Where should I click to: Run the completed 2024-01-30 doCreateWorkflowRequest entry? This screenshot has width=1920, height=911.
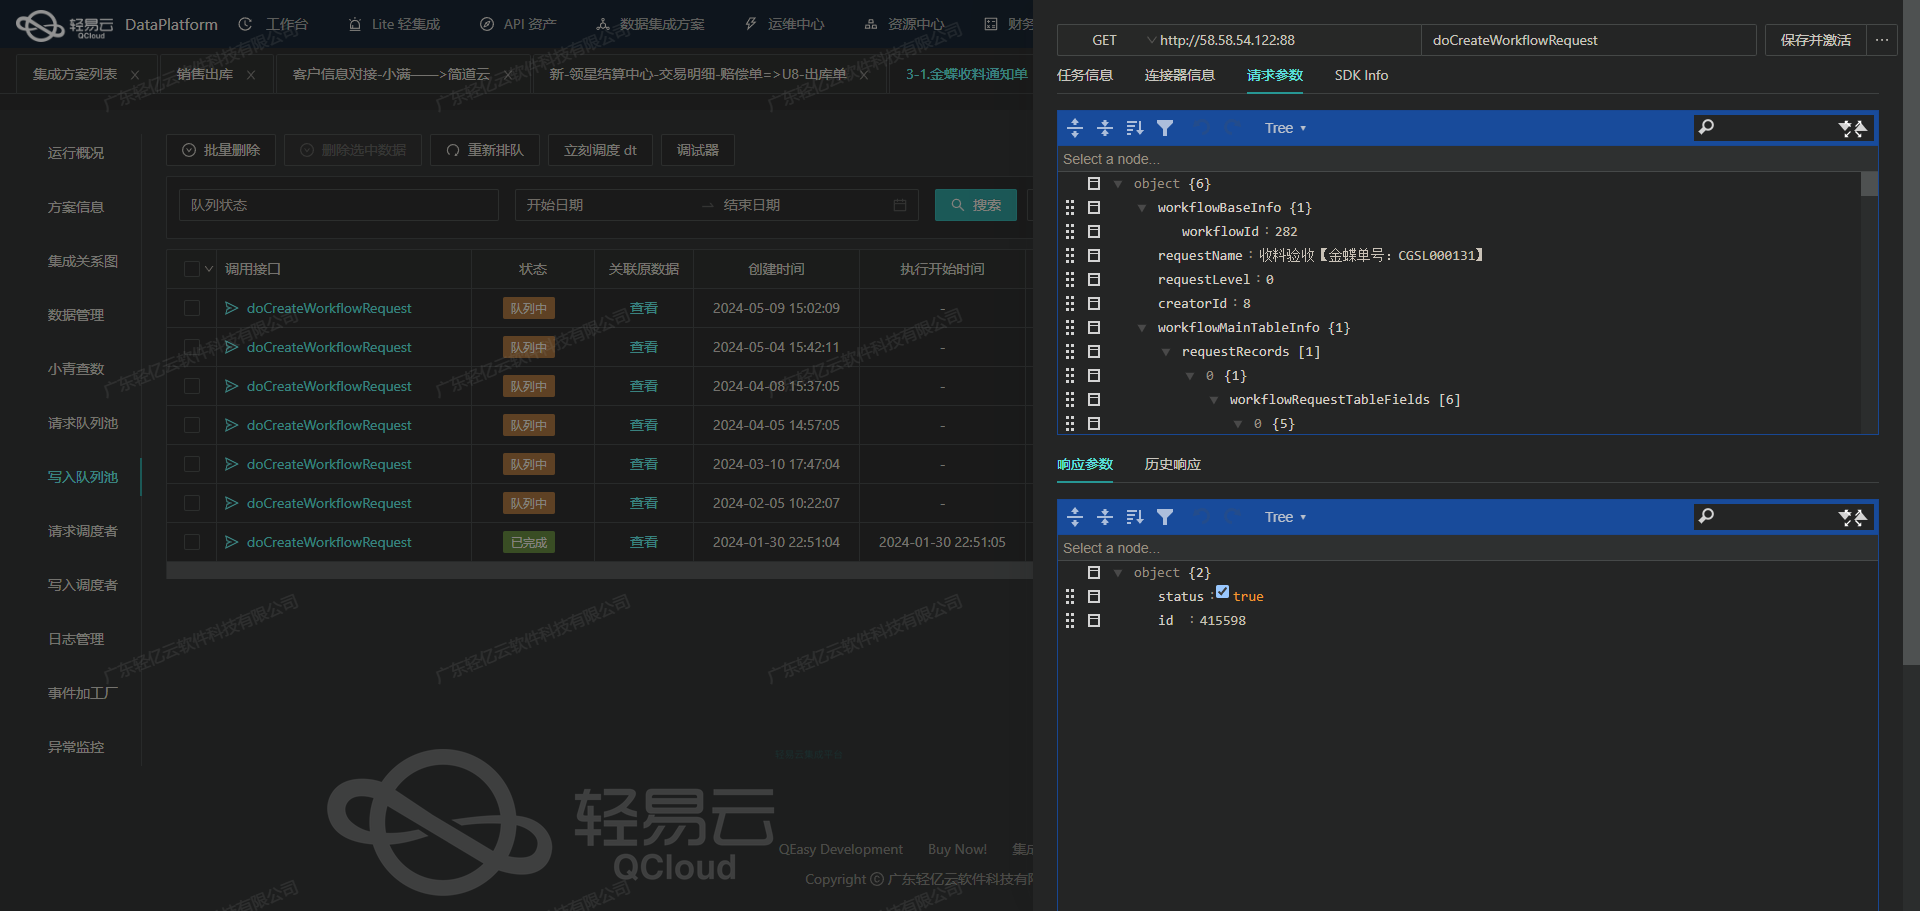(231, 542)
